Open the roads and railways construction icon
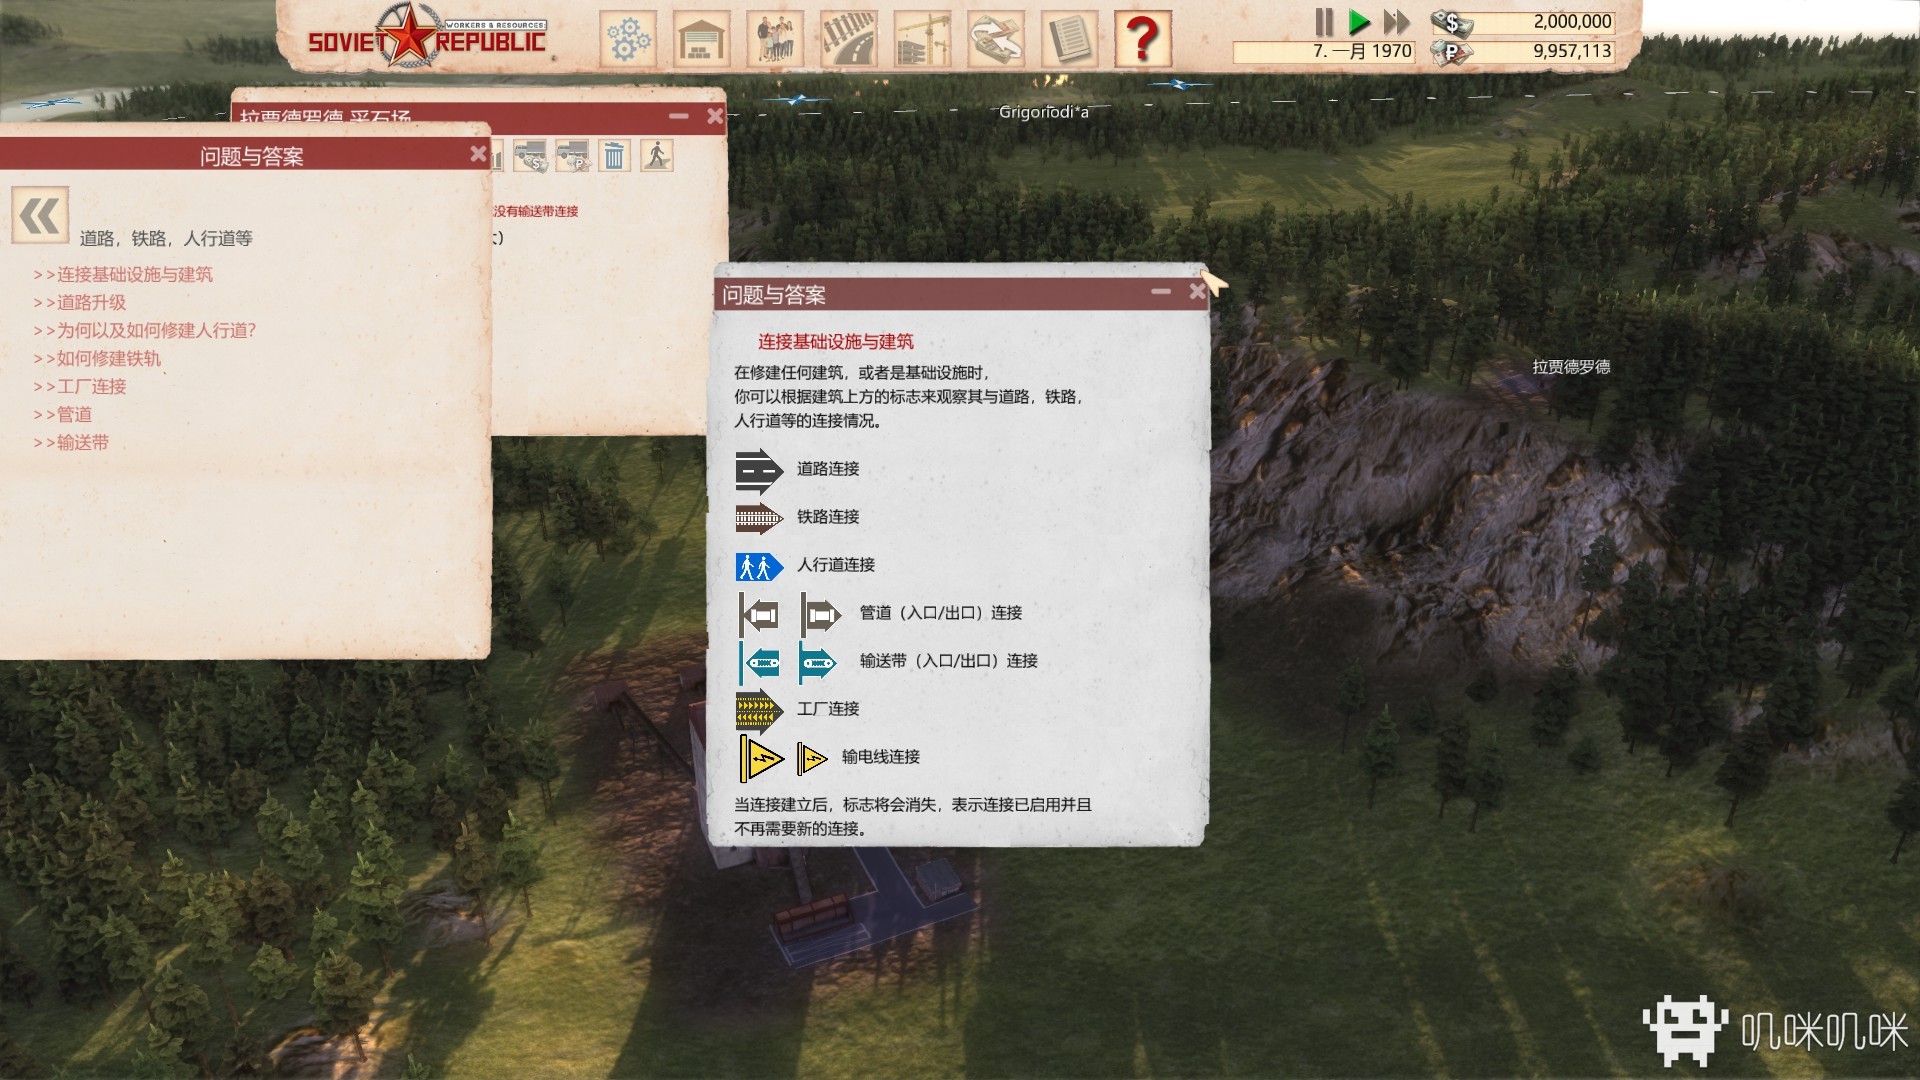1920x1080 pixels. tap(848, 39)
